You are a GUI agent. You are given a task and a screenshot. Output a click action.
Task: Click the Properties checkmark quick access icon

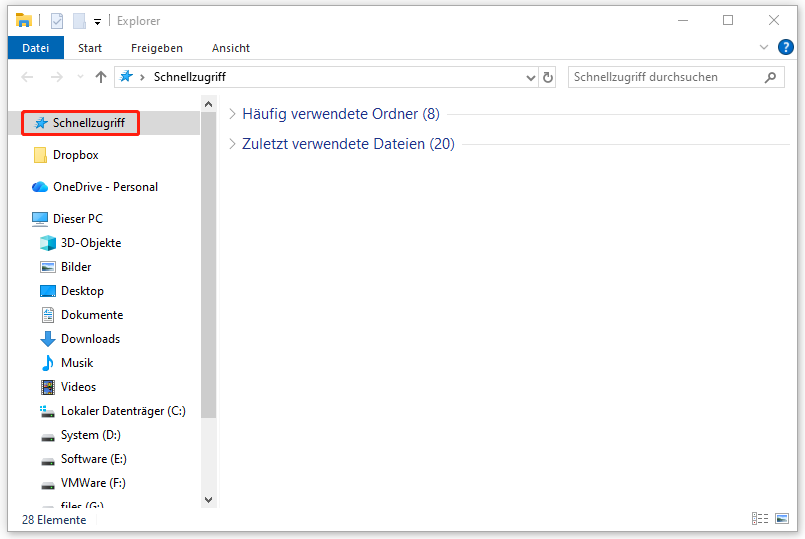[x=57, y=21]
